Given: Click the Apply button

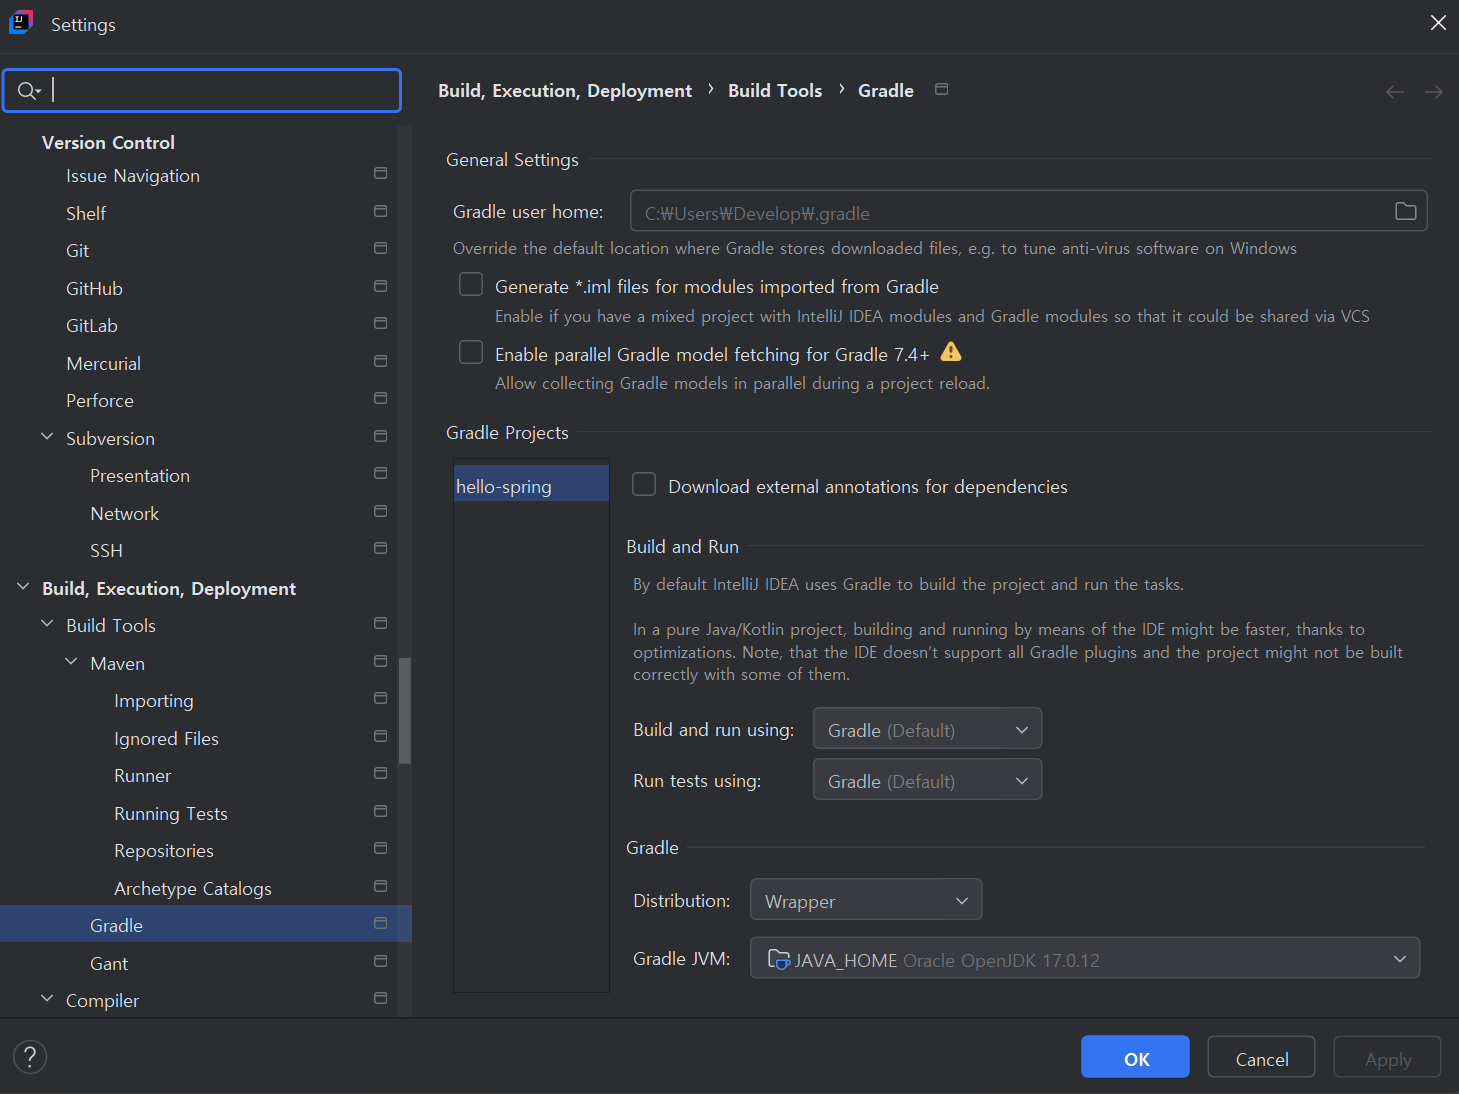Looking at the screenshot, I should tap(1387, 1057).
